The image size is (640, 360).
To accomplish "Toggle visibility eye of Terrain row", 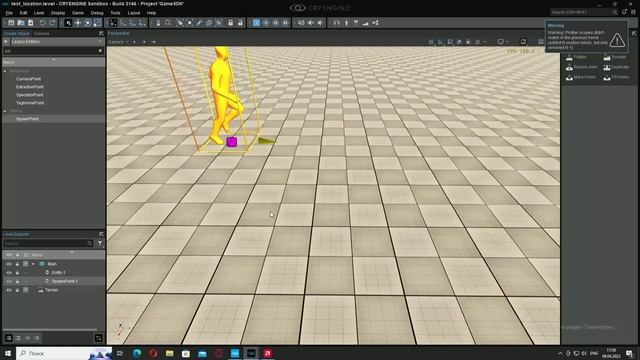I will (9, 290).
